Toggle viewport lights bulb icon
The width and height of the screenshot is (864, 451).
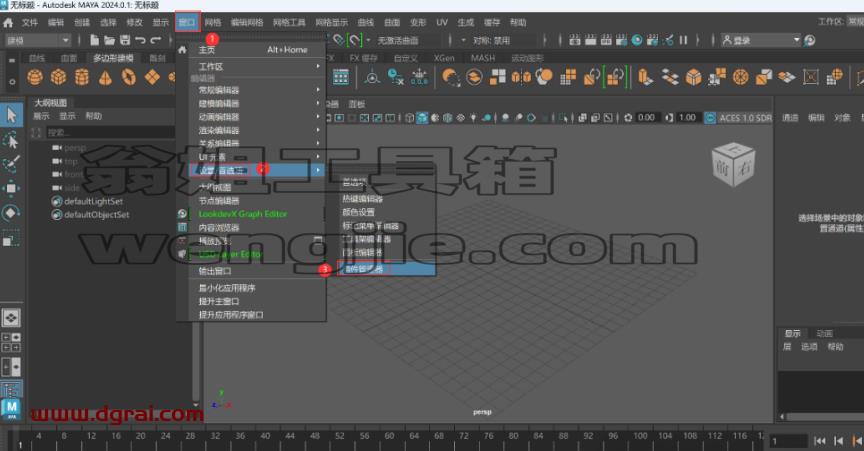pos(472,117)
